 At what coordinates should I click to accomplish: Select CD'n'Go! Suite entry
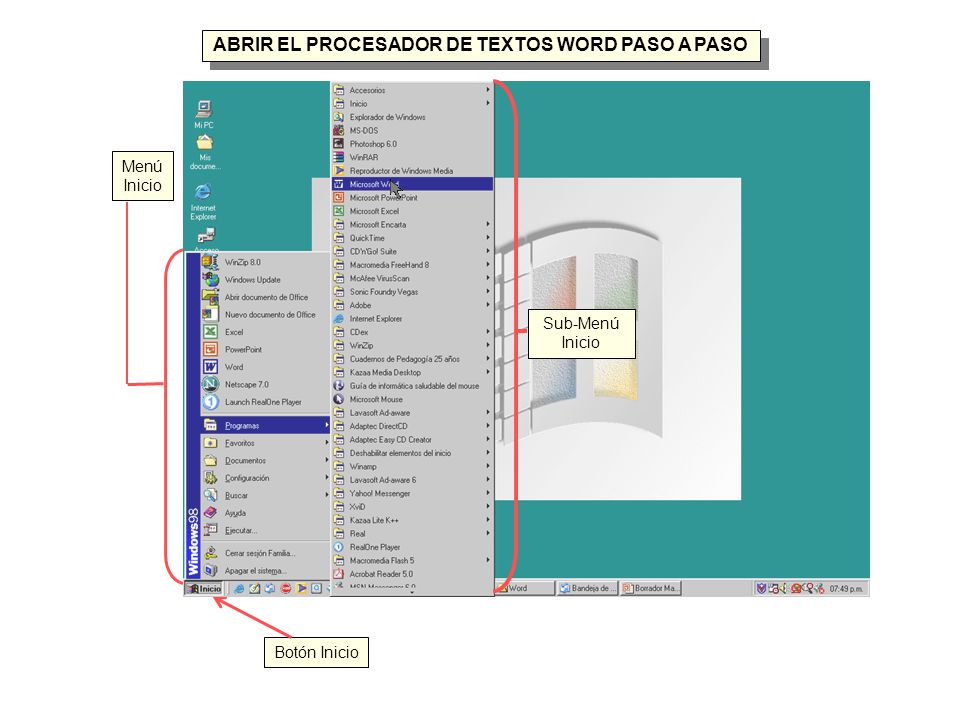pyautogui.click(x=413, y=251)
